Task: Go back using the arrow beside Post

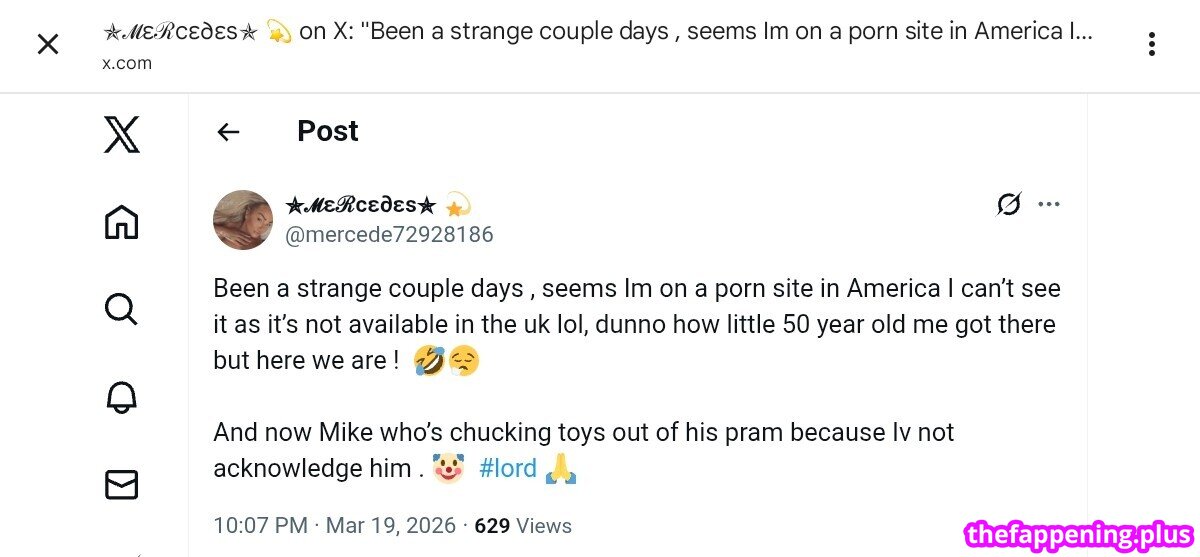Action: click(229, 132)
